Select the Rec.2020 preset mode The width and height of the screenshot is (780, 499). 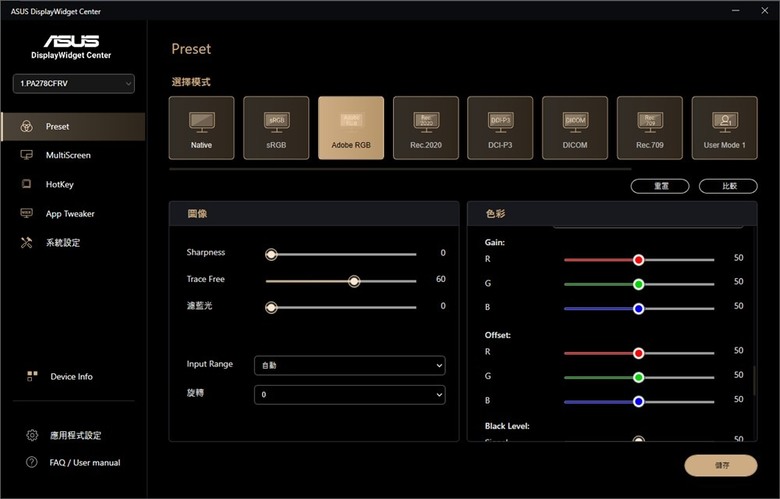pos(426,128)
